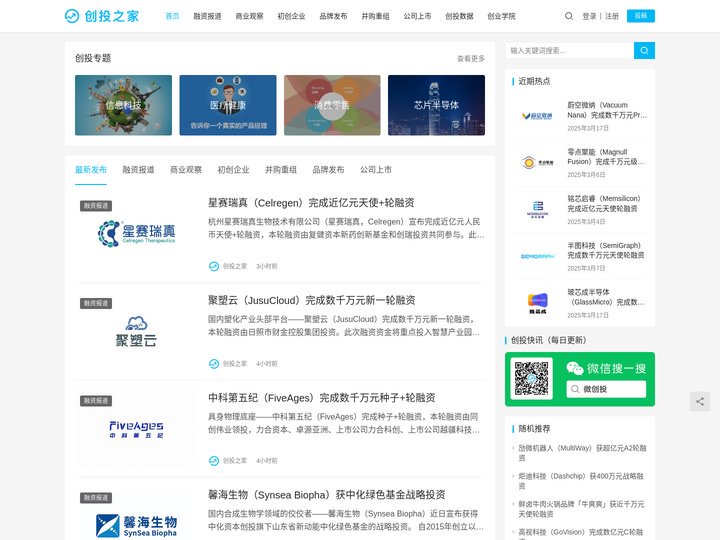The height and width of the screenshot is (540, 720).
Task: Open 融资报道 in top navigation
Action: pyautogui.click(x=207, y=16)
